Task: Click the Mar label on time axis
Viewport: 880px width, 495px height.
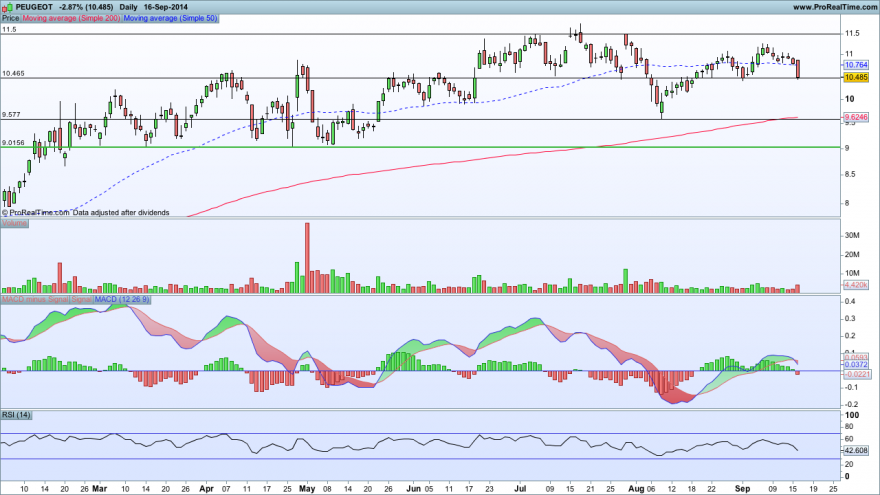Action: (x=99, y=489)
